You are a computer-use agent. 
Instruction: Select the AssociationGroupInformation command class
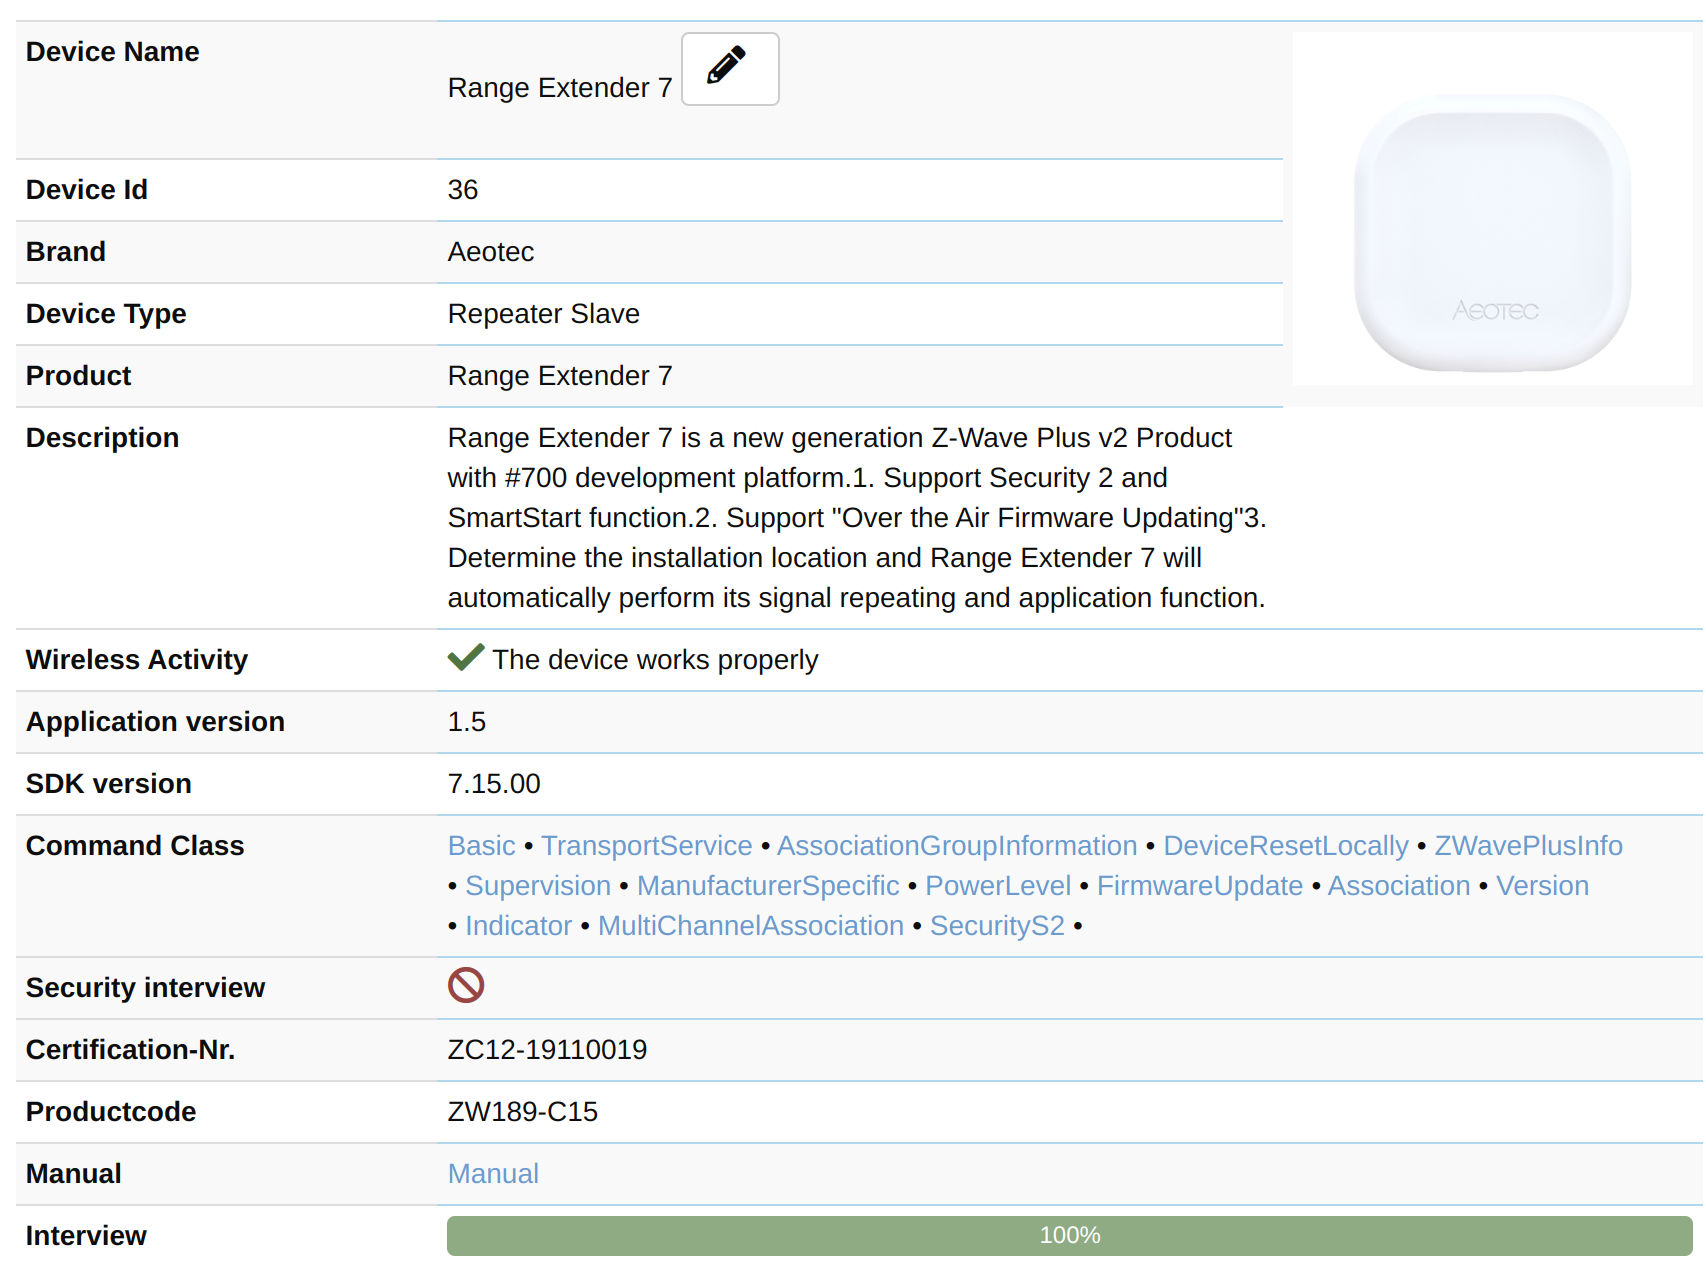956,845
